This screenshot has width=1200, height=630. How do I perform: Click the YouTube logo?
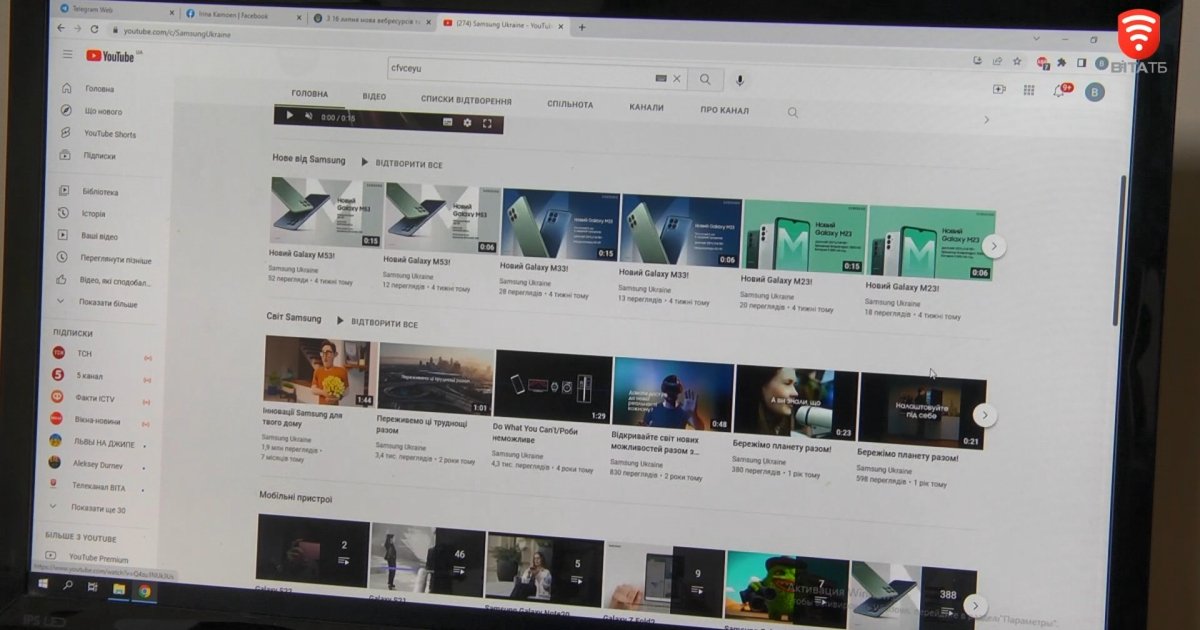point(110,56)
